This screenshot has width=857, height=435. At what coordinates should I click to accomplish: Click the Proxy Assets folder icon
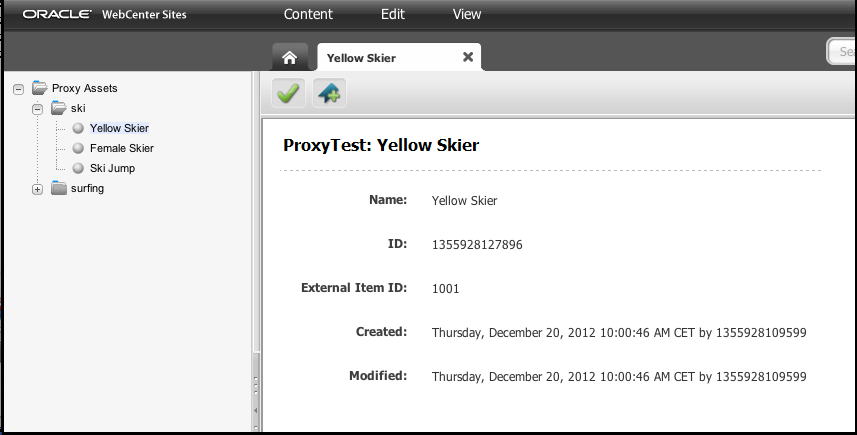pyautogui.click(x=39, y=87)
